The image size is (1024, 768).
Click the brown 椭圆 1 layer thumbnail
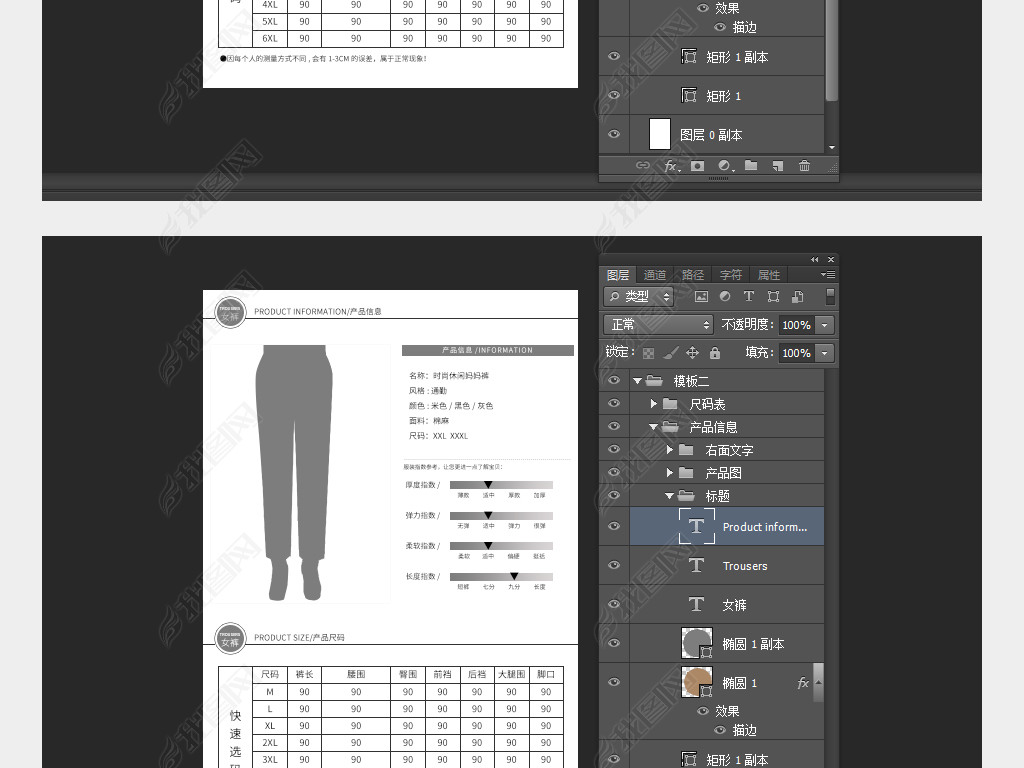(x=696, y=682)
